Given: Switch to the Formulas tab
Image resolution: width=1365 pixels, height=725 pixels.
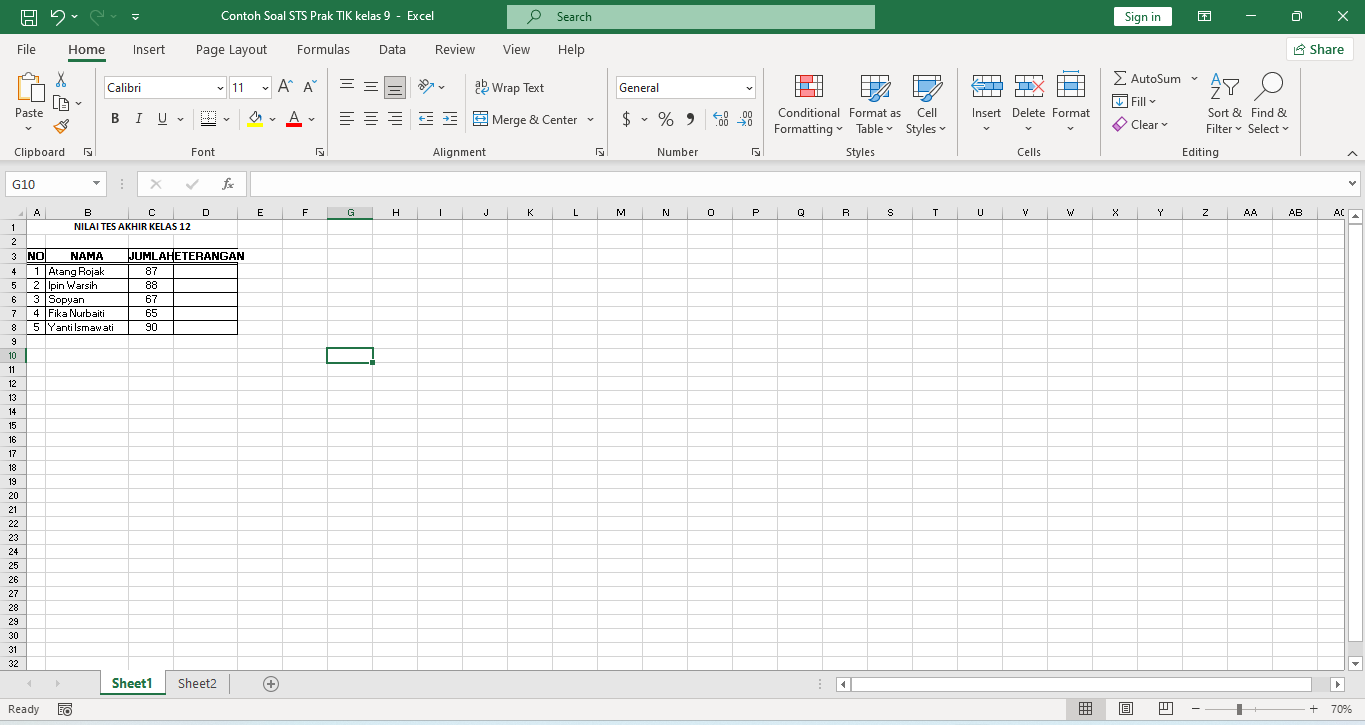Looking at the screenshot, I should [323, 49].
